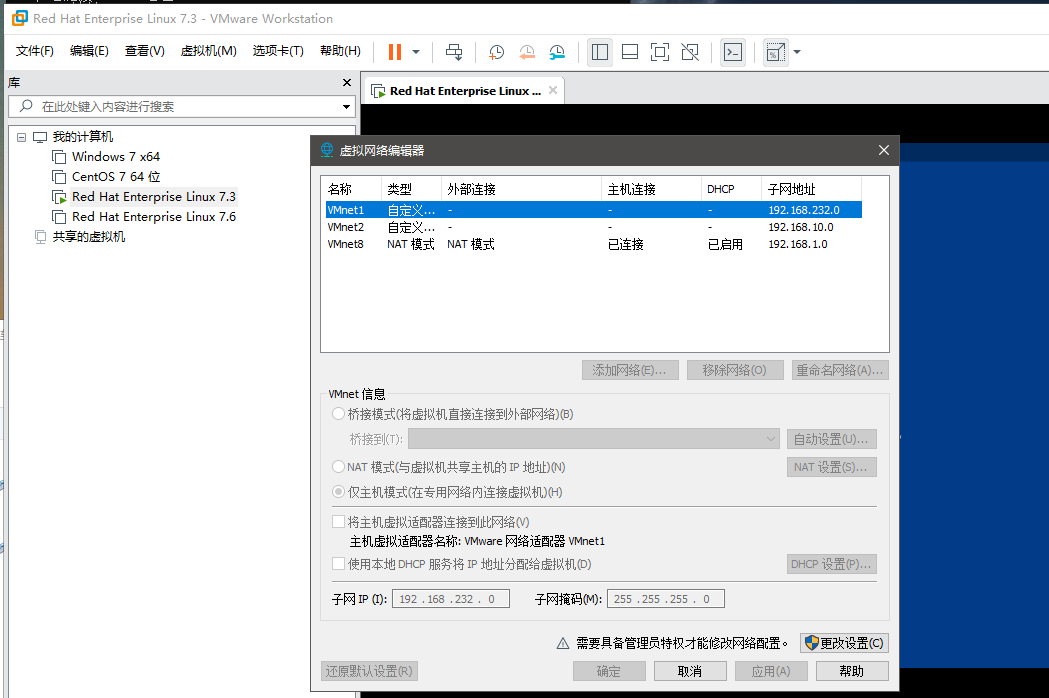Click 共享的虚拟机 icon
1049x698 pixels.
(40, 236)
